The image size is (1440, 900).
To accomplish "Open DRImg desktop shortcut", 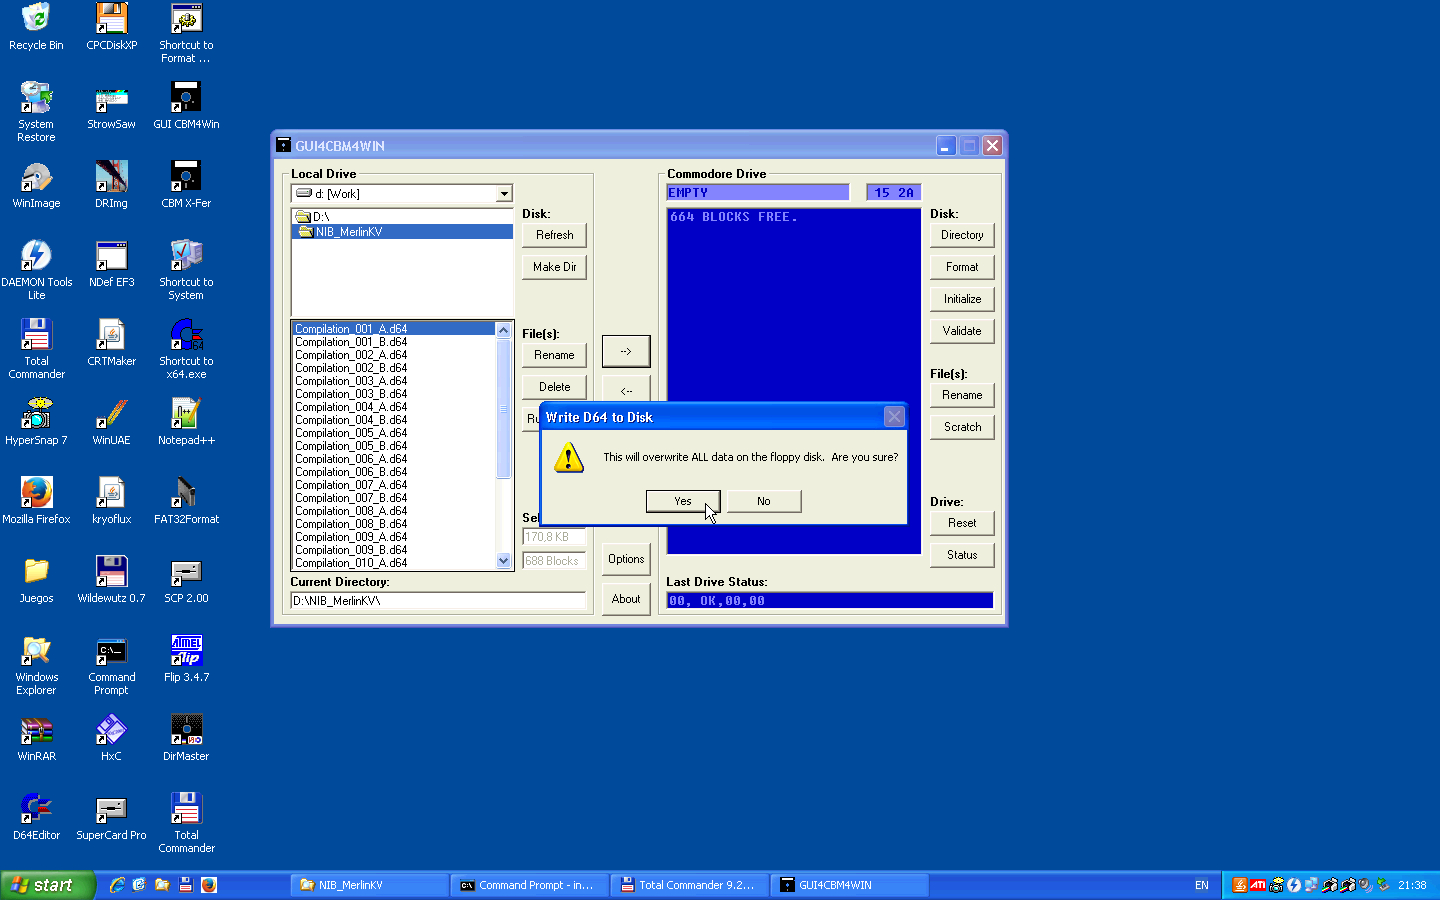I will pyautogui.click(x=111, y=185).
